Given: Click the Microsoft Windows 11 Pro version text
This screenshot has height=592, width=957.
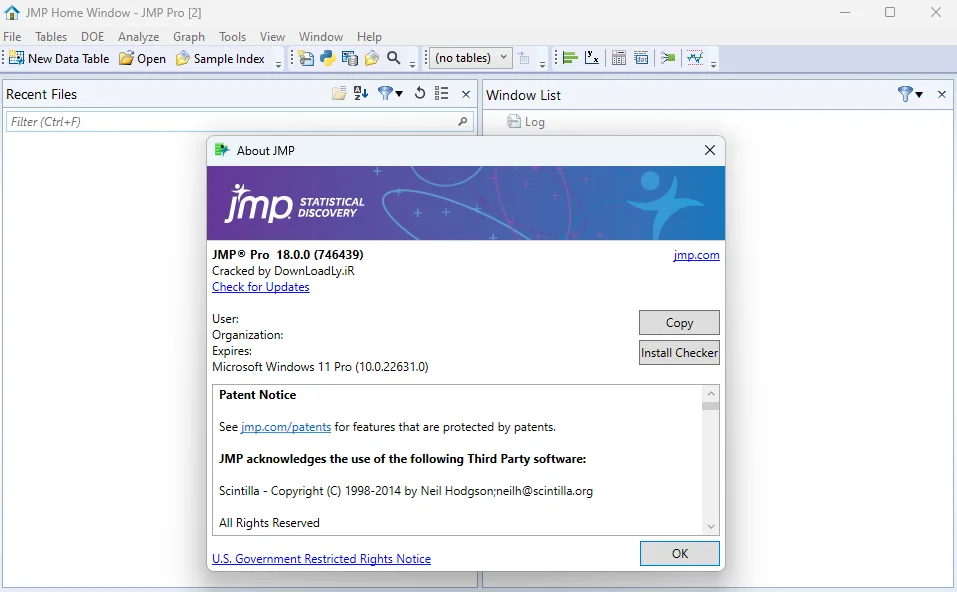Looking at the screenshot, I should pos(320,367).
